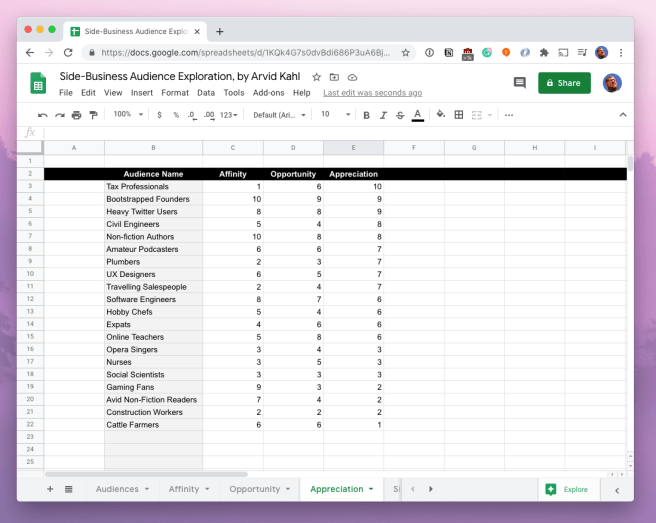
Task: Format as percent icon
Action: [176, 115]
